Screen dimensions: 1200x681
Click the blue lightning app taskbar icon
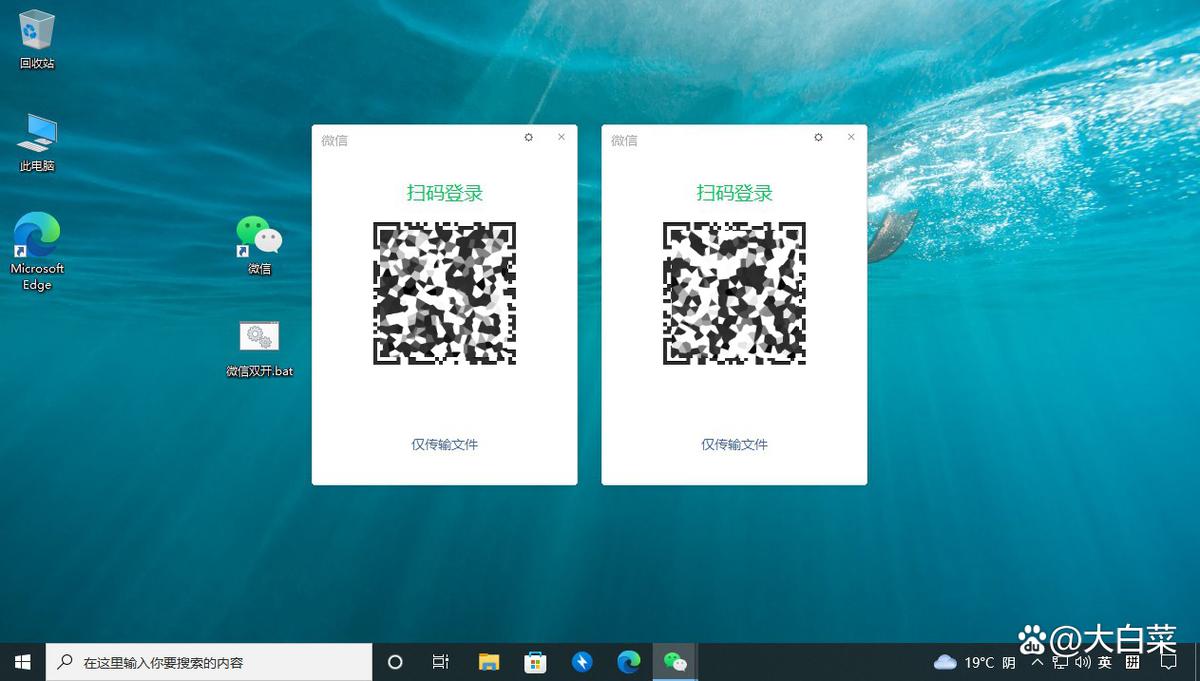[582, 662]
